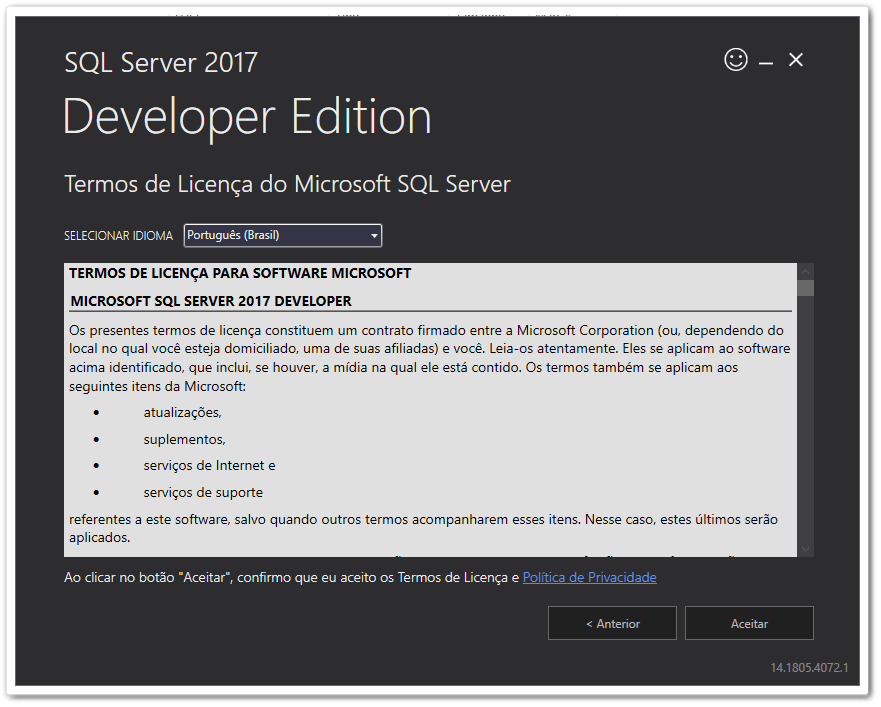
Task: Click the version number 14.1805.4072.1
Action: tap(809, 668)
